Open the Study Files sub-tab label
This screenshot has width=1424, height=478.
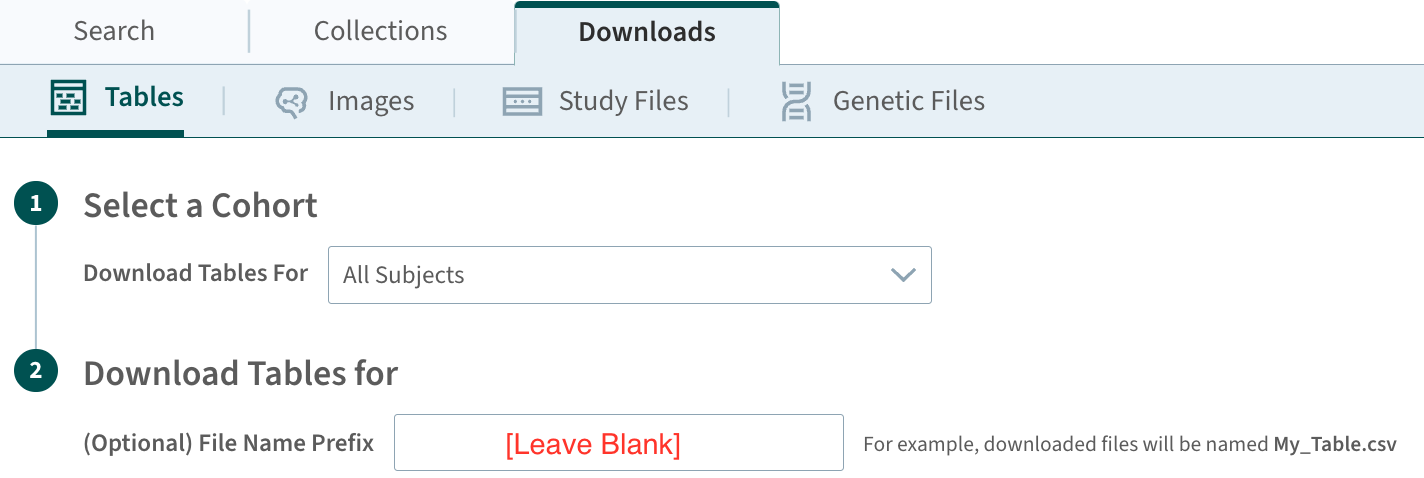[624, 102]
